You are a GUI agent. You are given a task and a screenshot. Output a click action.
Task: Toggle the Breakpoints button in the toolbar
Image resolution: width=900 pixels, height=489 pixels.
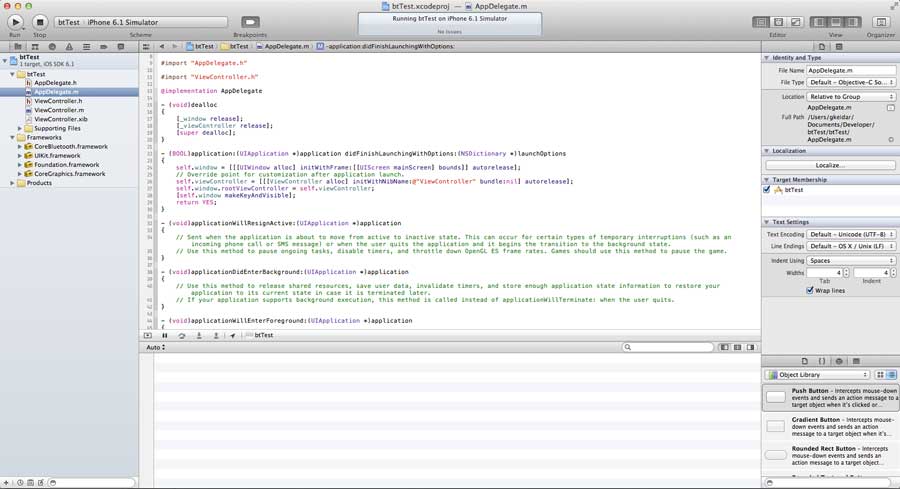(x=251, y=22)
